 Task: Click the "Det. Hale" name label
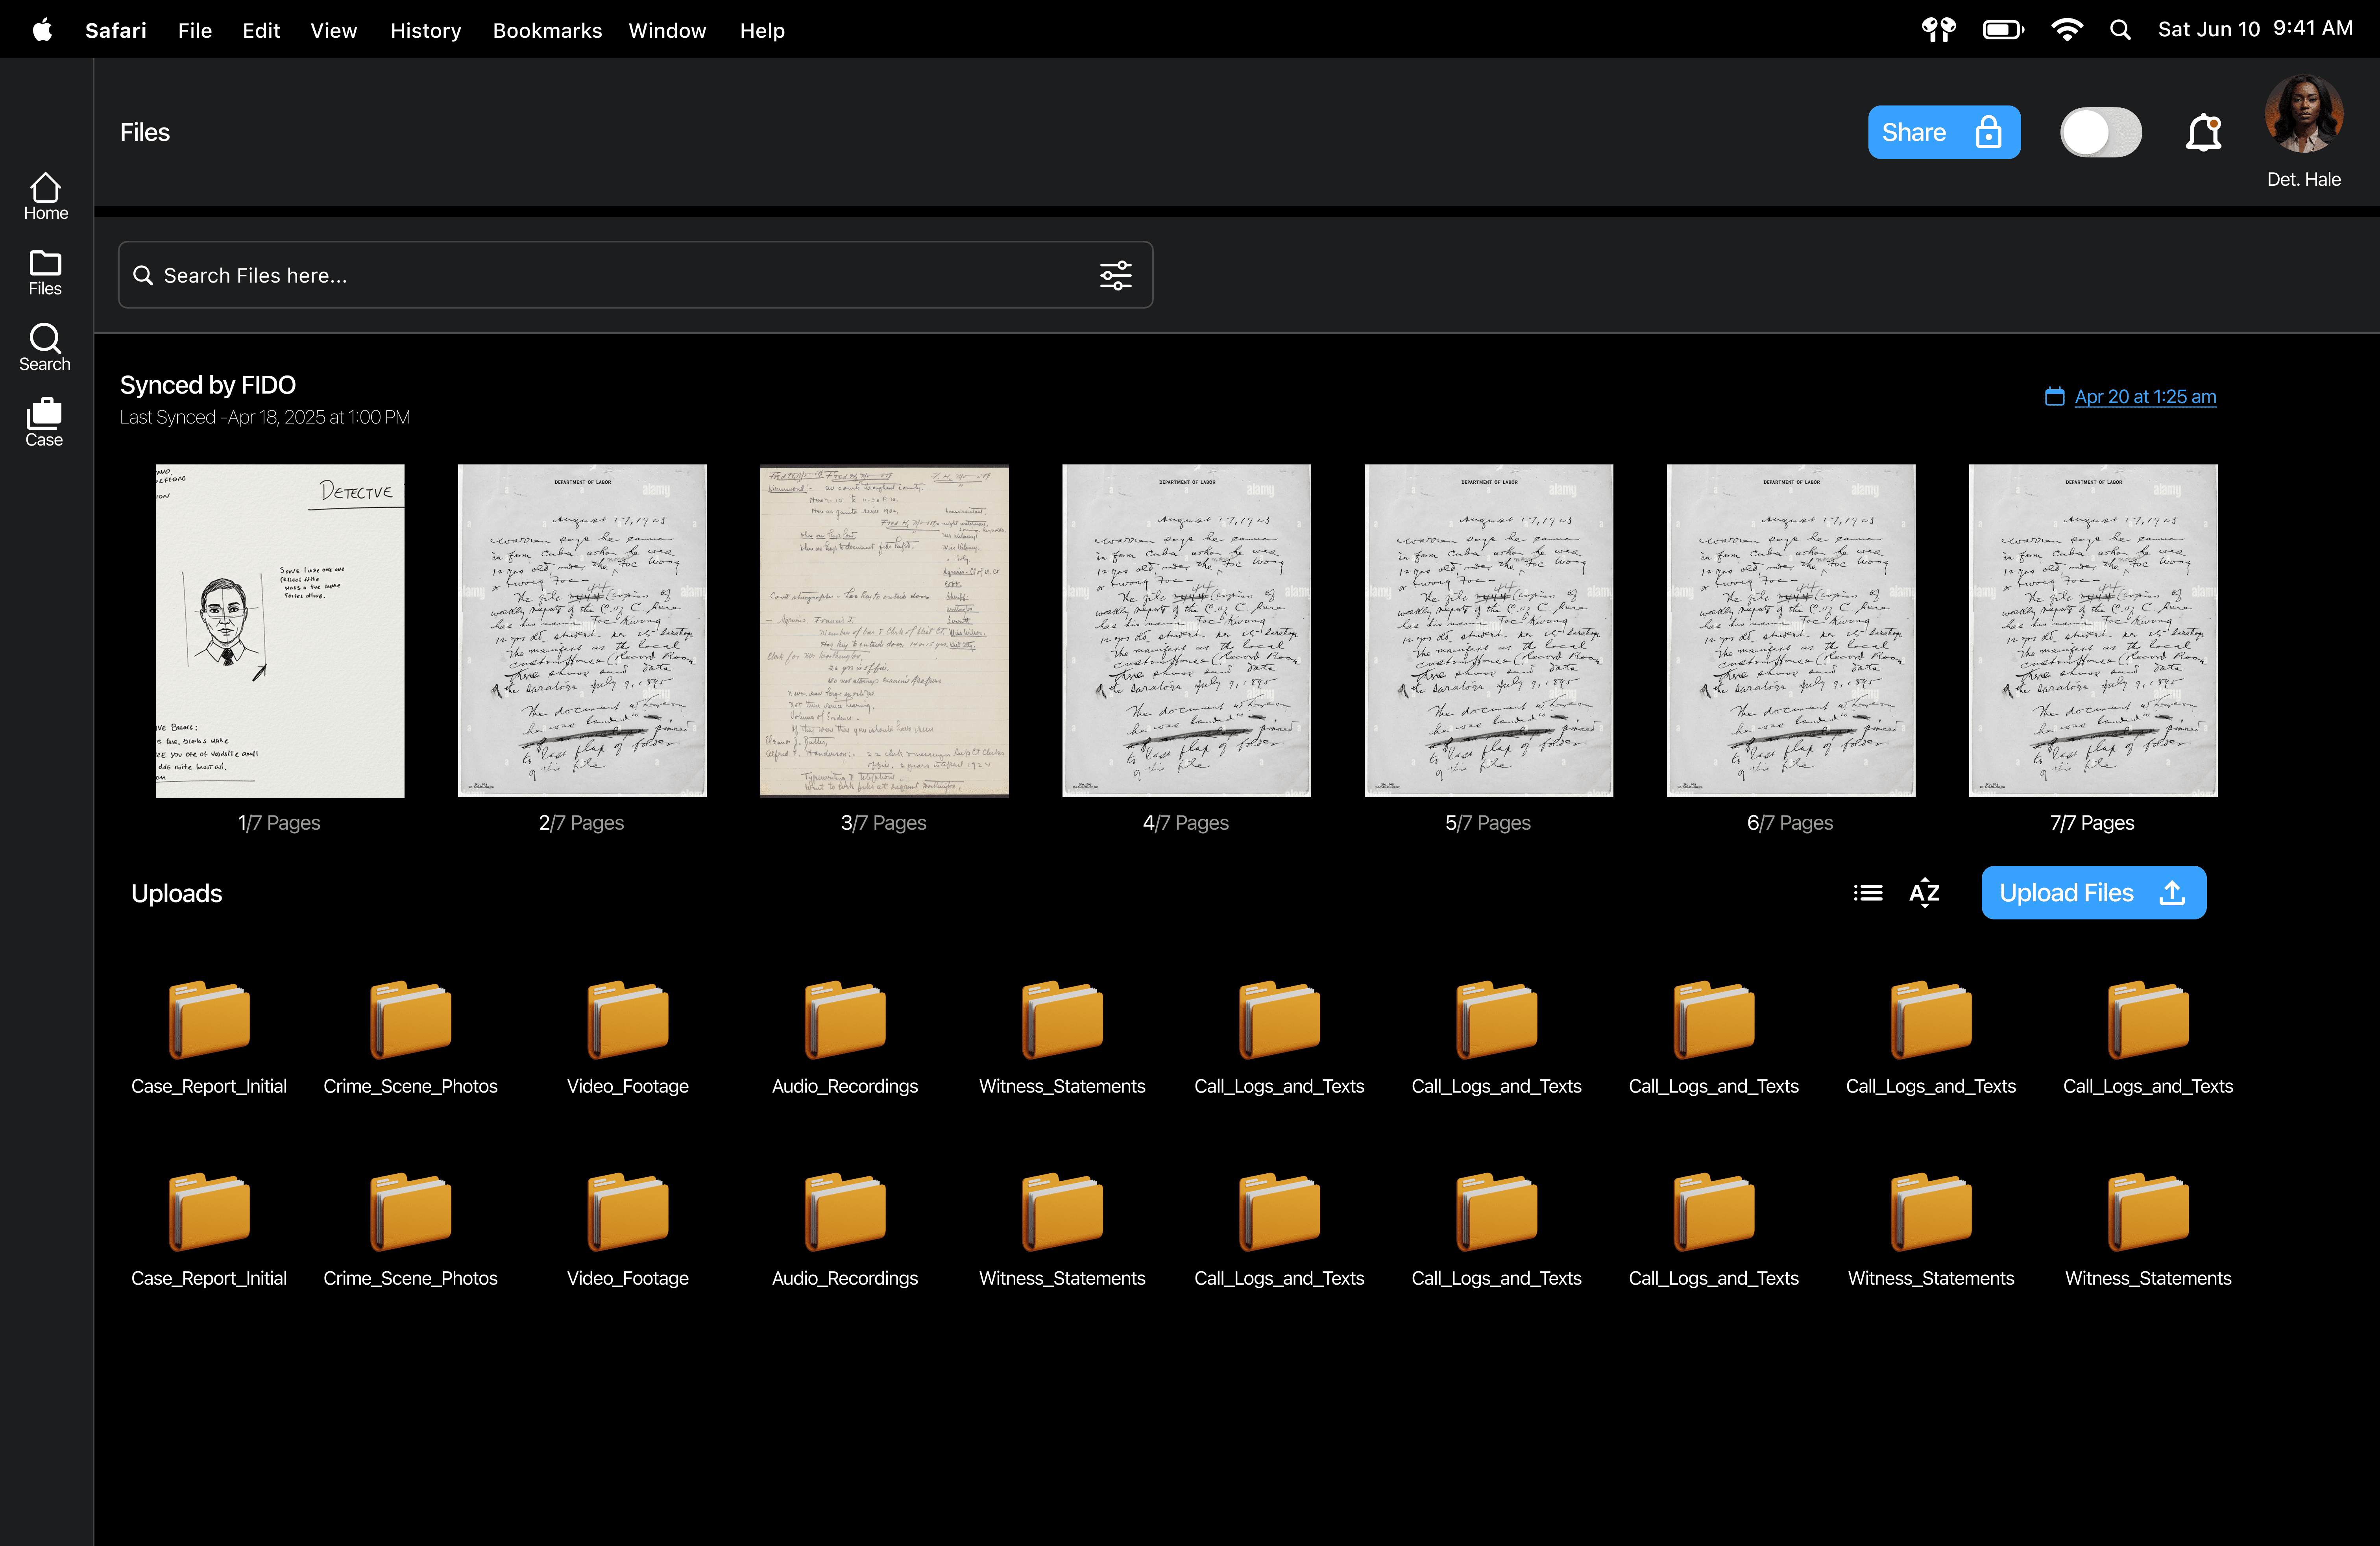(2304, 180)
